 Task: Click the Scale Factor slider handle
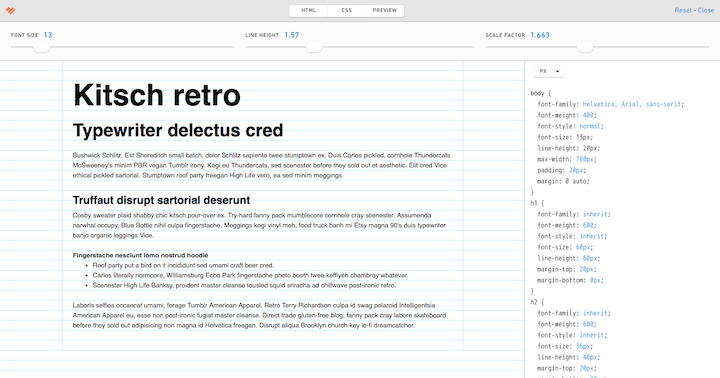(x=585, y=47)
